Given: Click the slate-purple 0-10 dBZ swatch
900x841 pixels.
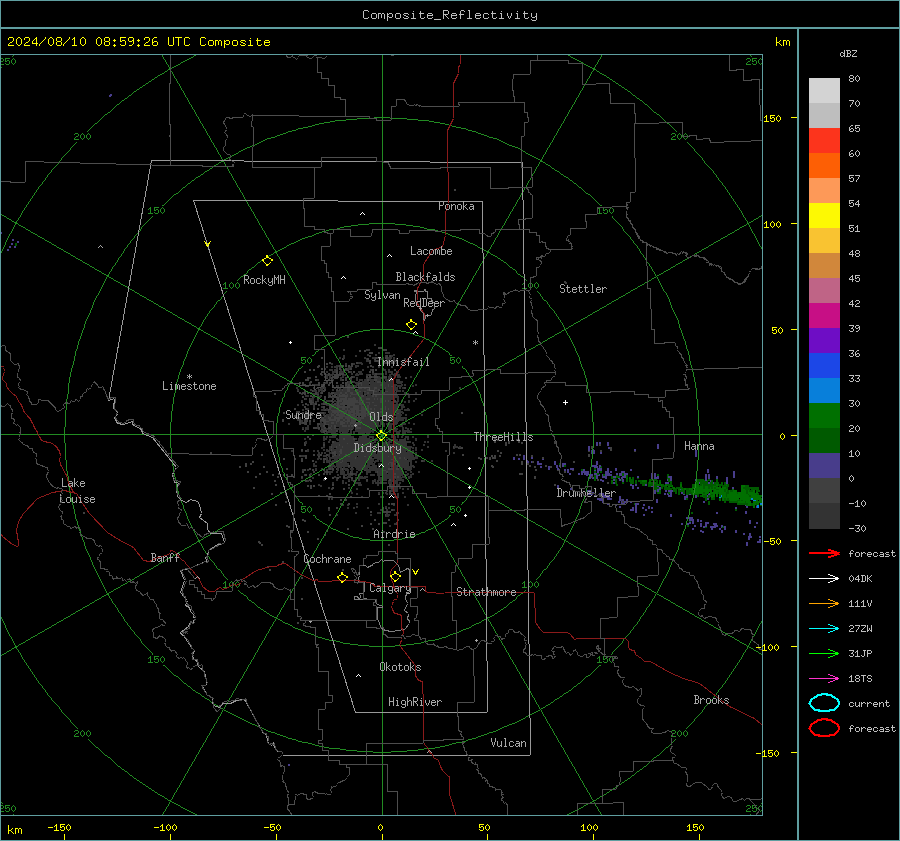Looking at the screenshot, I should pos(824,466).
